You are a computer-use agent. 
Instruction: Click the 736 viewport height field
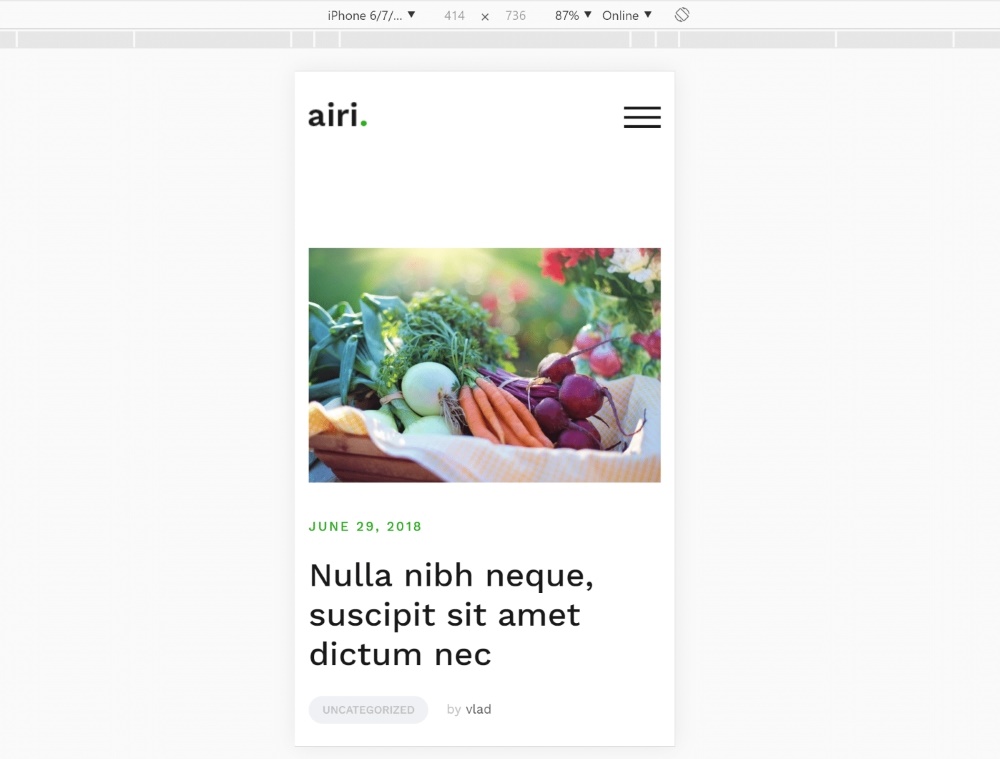pyautogui.click(x=515, y=15)
